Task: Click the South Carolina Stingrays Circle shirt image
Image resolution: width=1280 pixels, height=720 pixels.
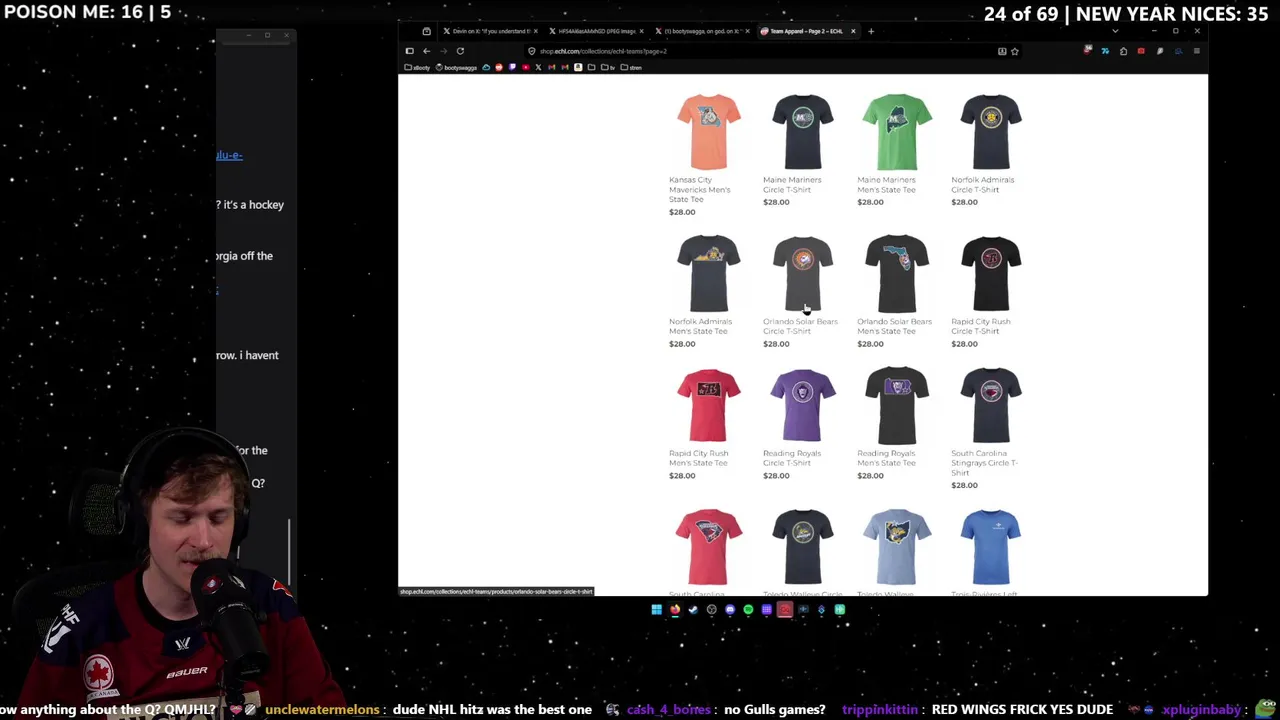Action: point(991,405)
